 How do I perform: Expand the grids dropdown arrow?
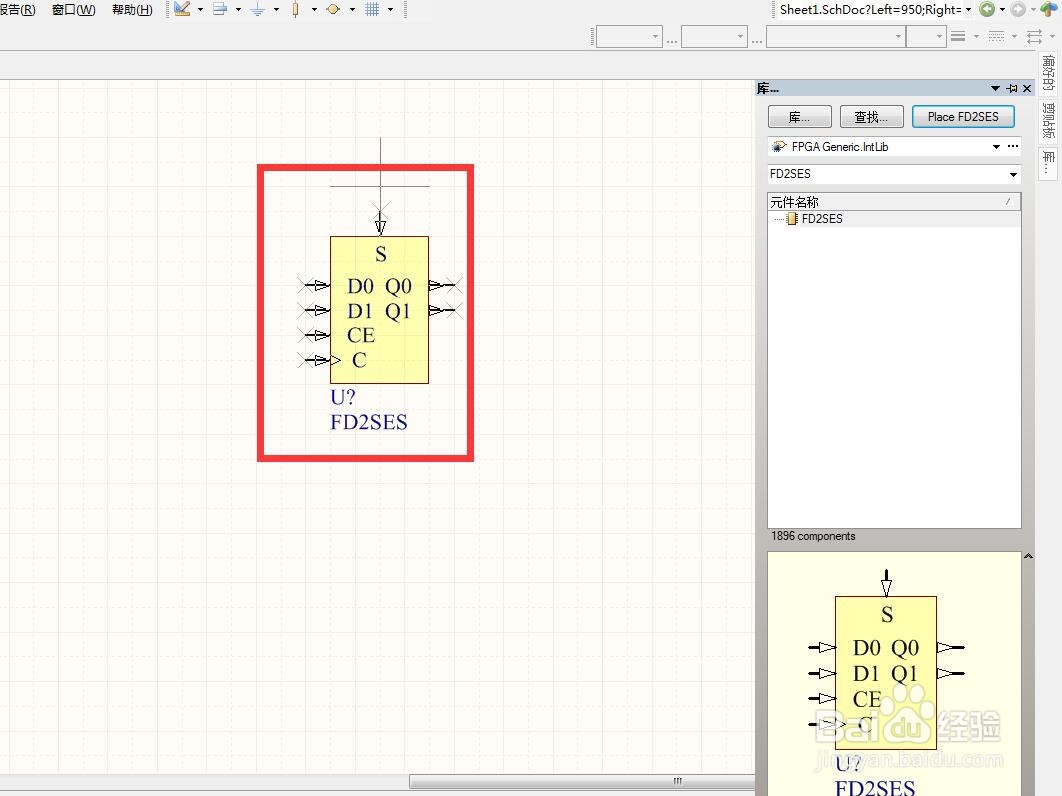390,9
